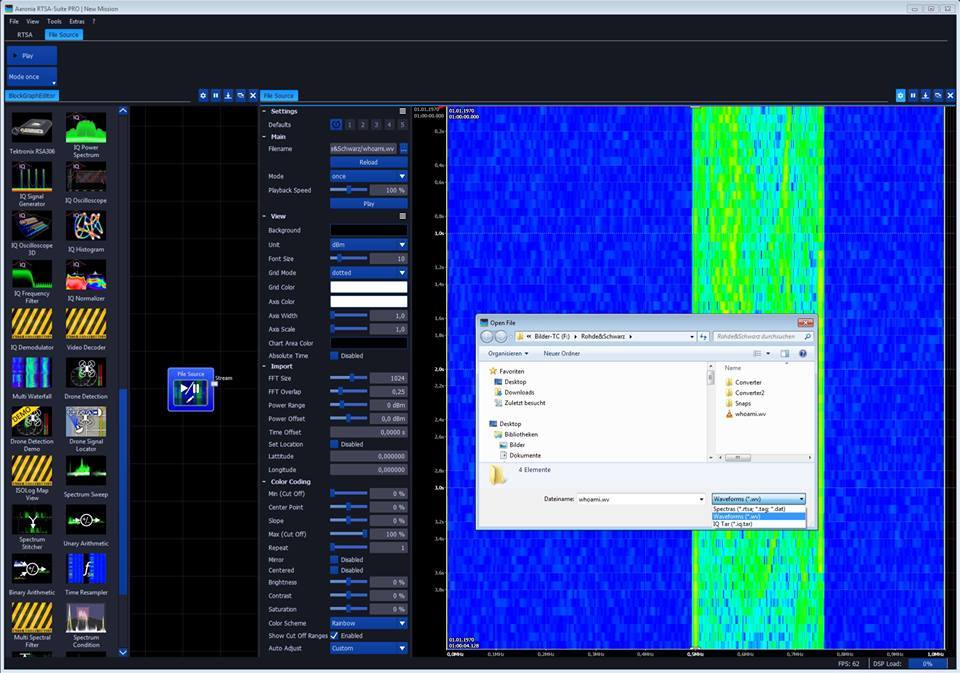Open the Auto Adjust dropdown
This screenshot has height=673, width=960.
[x=369, y=648]
